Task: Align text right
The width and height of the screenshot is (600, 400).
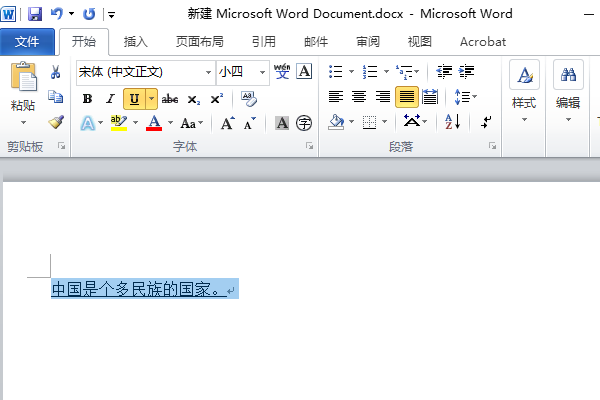Action: [x=383, y=97]
